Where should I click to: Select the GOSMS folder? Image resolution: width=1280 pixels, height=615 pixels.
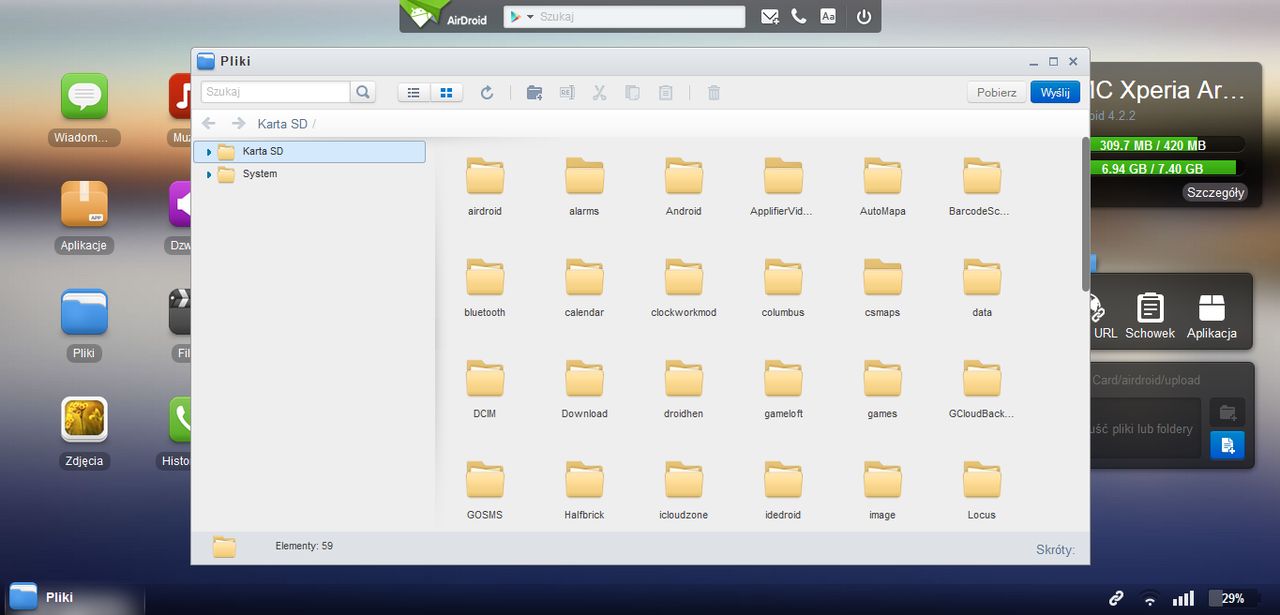485,489
